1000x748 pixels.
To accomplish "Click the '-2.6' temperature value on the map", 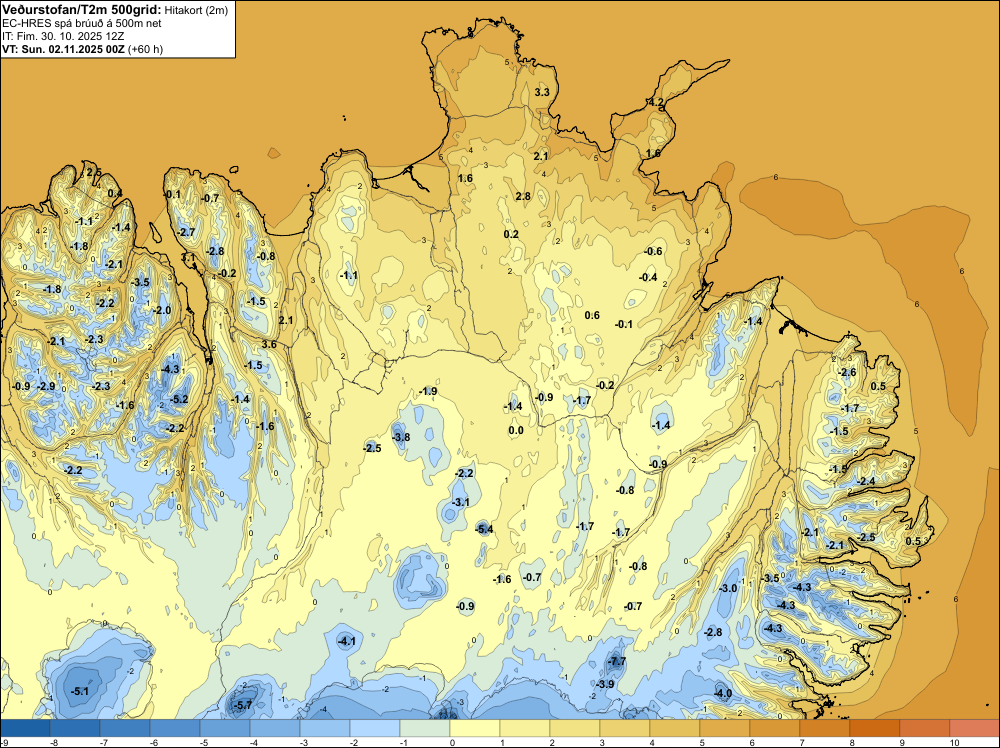I will [x=847, y=372].
